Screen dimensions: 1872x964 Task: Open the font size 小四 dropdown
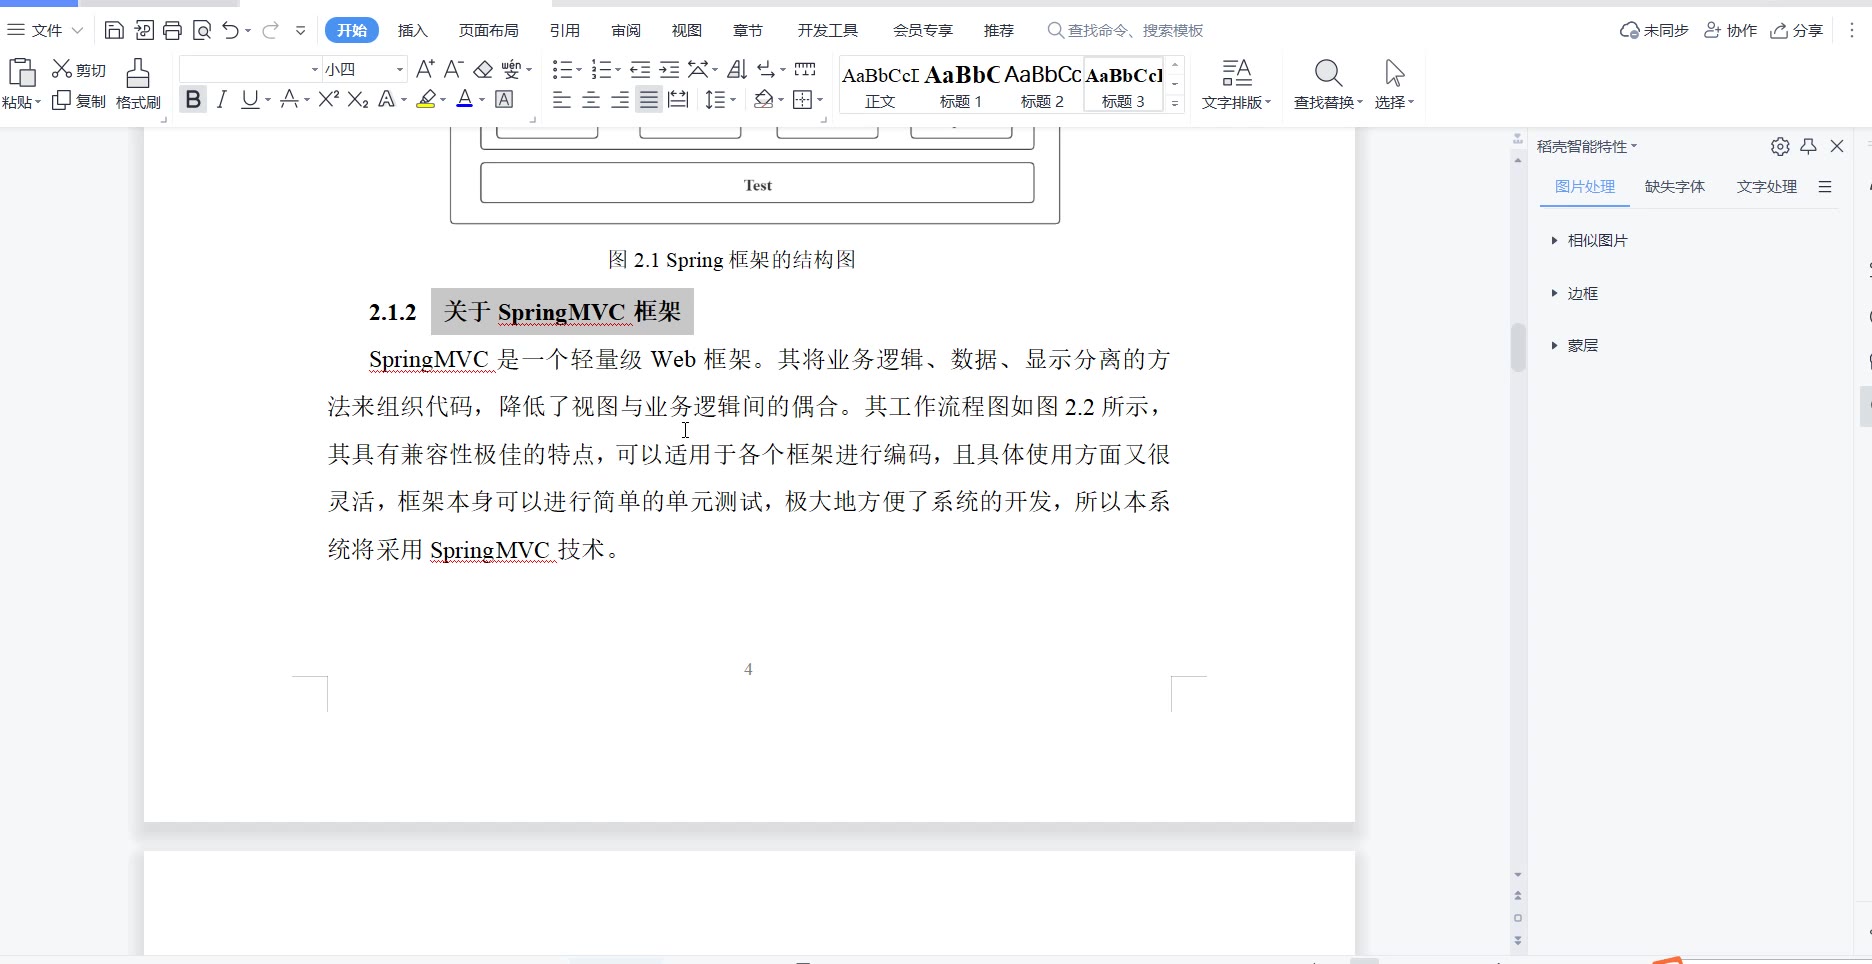(400, 69)
